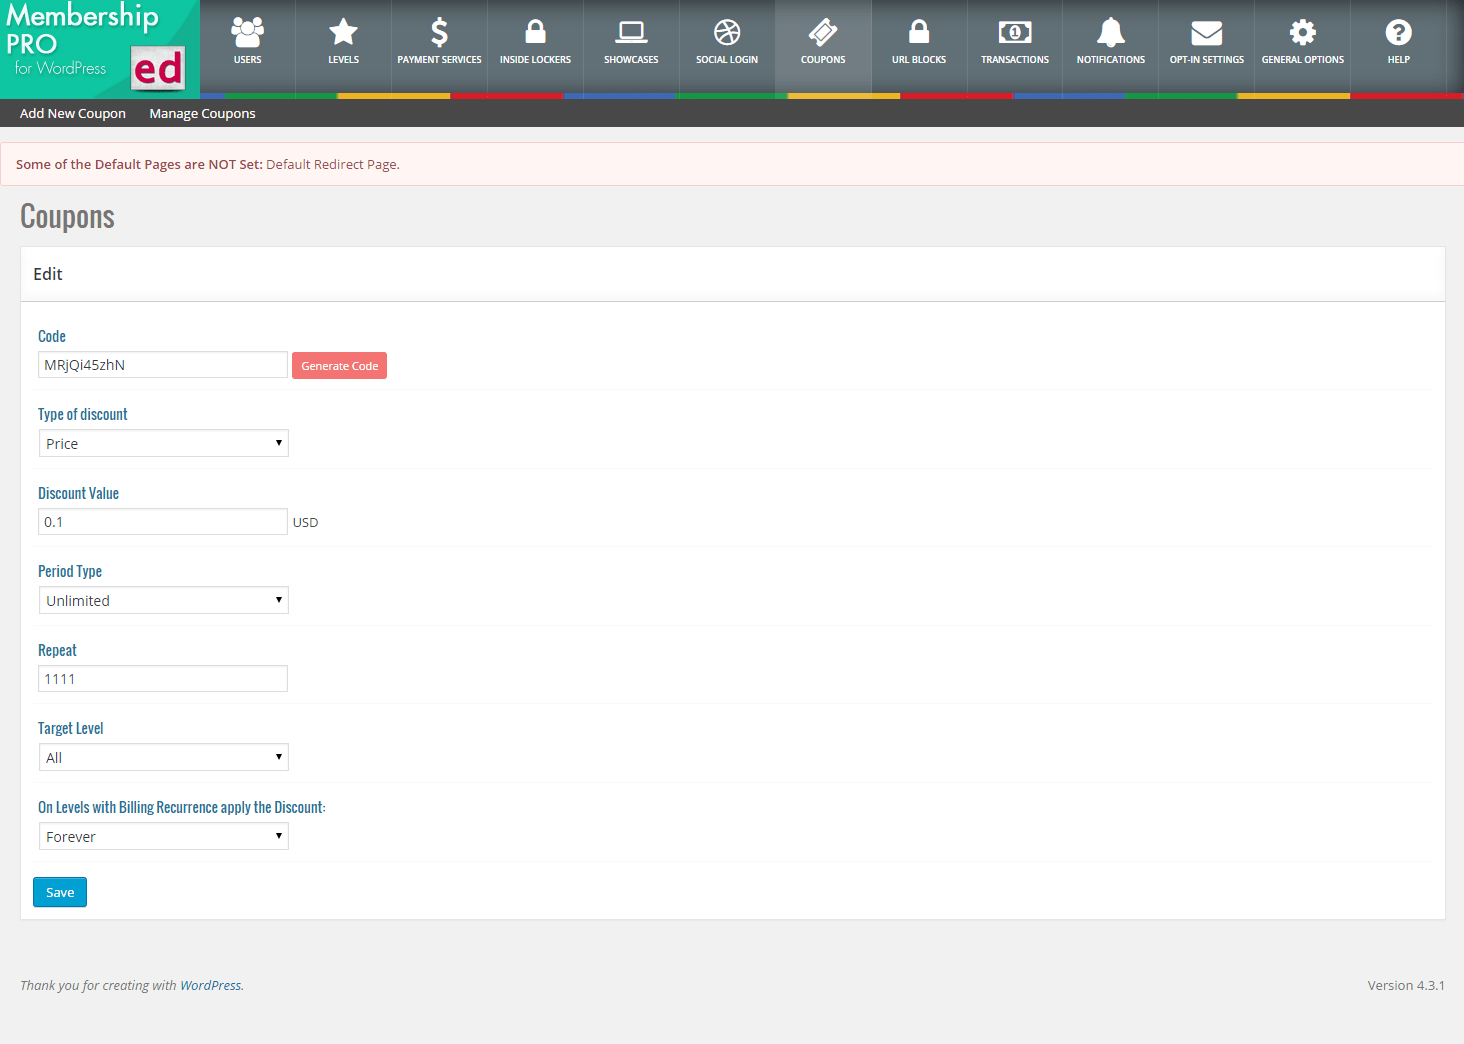This screenshot has width=1464, height=1044.
Task: Click the Levels star icon
Action: [x=343, y=34]
